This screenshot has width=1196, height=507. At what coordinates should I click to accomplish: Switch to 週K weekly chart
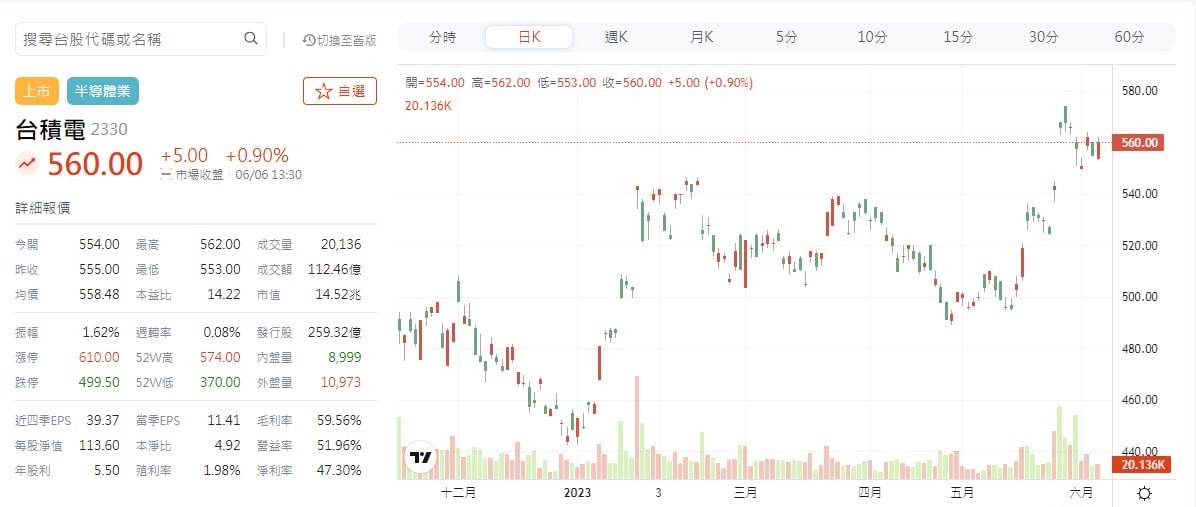point(616,37)
